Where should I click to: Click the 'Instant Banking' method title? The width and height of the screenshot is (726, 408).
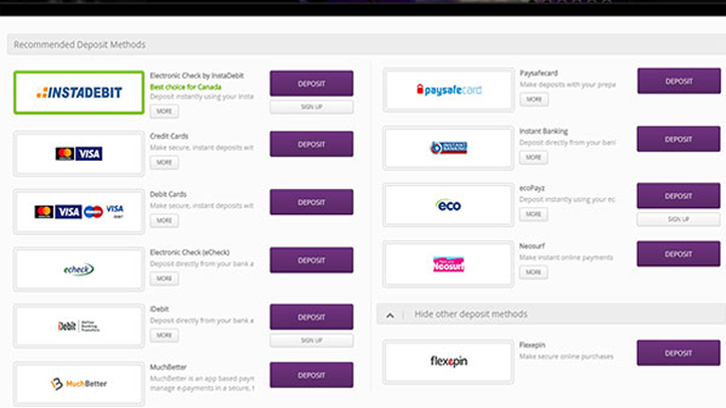(543, 132)
